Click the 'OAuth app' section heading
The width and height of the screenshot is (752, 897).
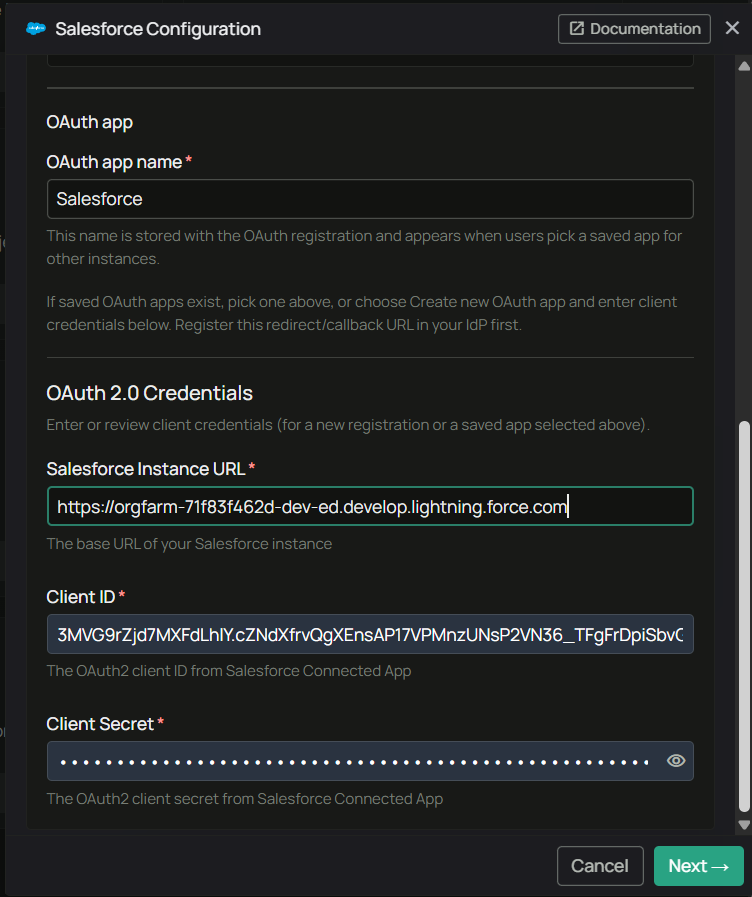click(90, 122)
